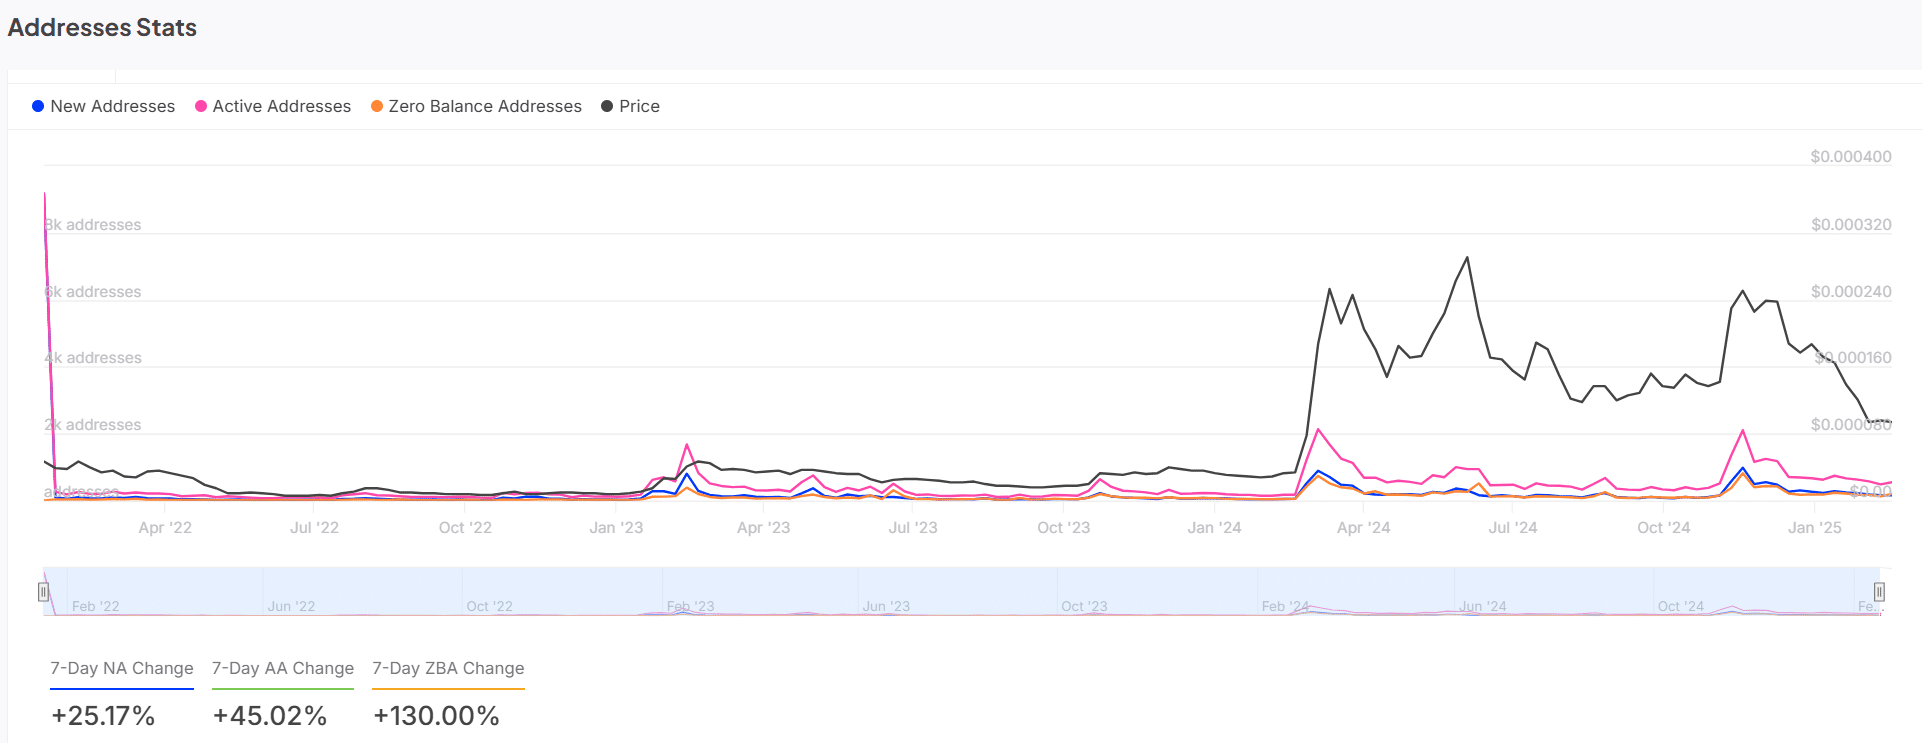This screenshot has width=1922, height=743.
Task: Switch to the 7-Day AA Change tab
Action: click(283, 668)
